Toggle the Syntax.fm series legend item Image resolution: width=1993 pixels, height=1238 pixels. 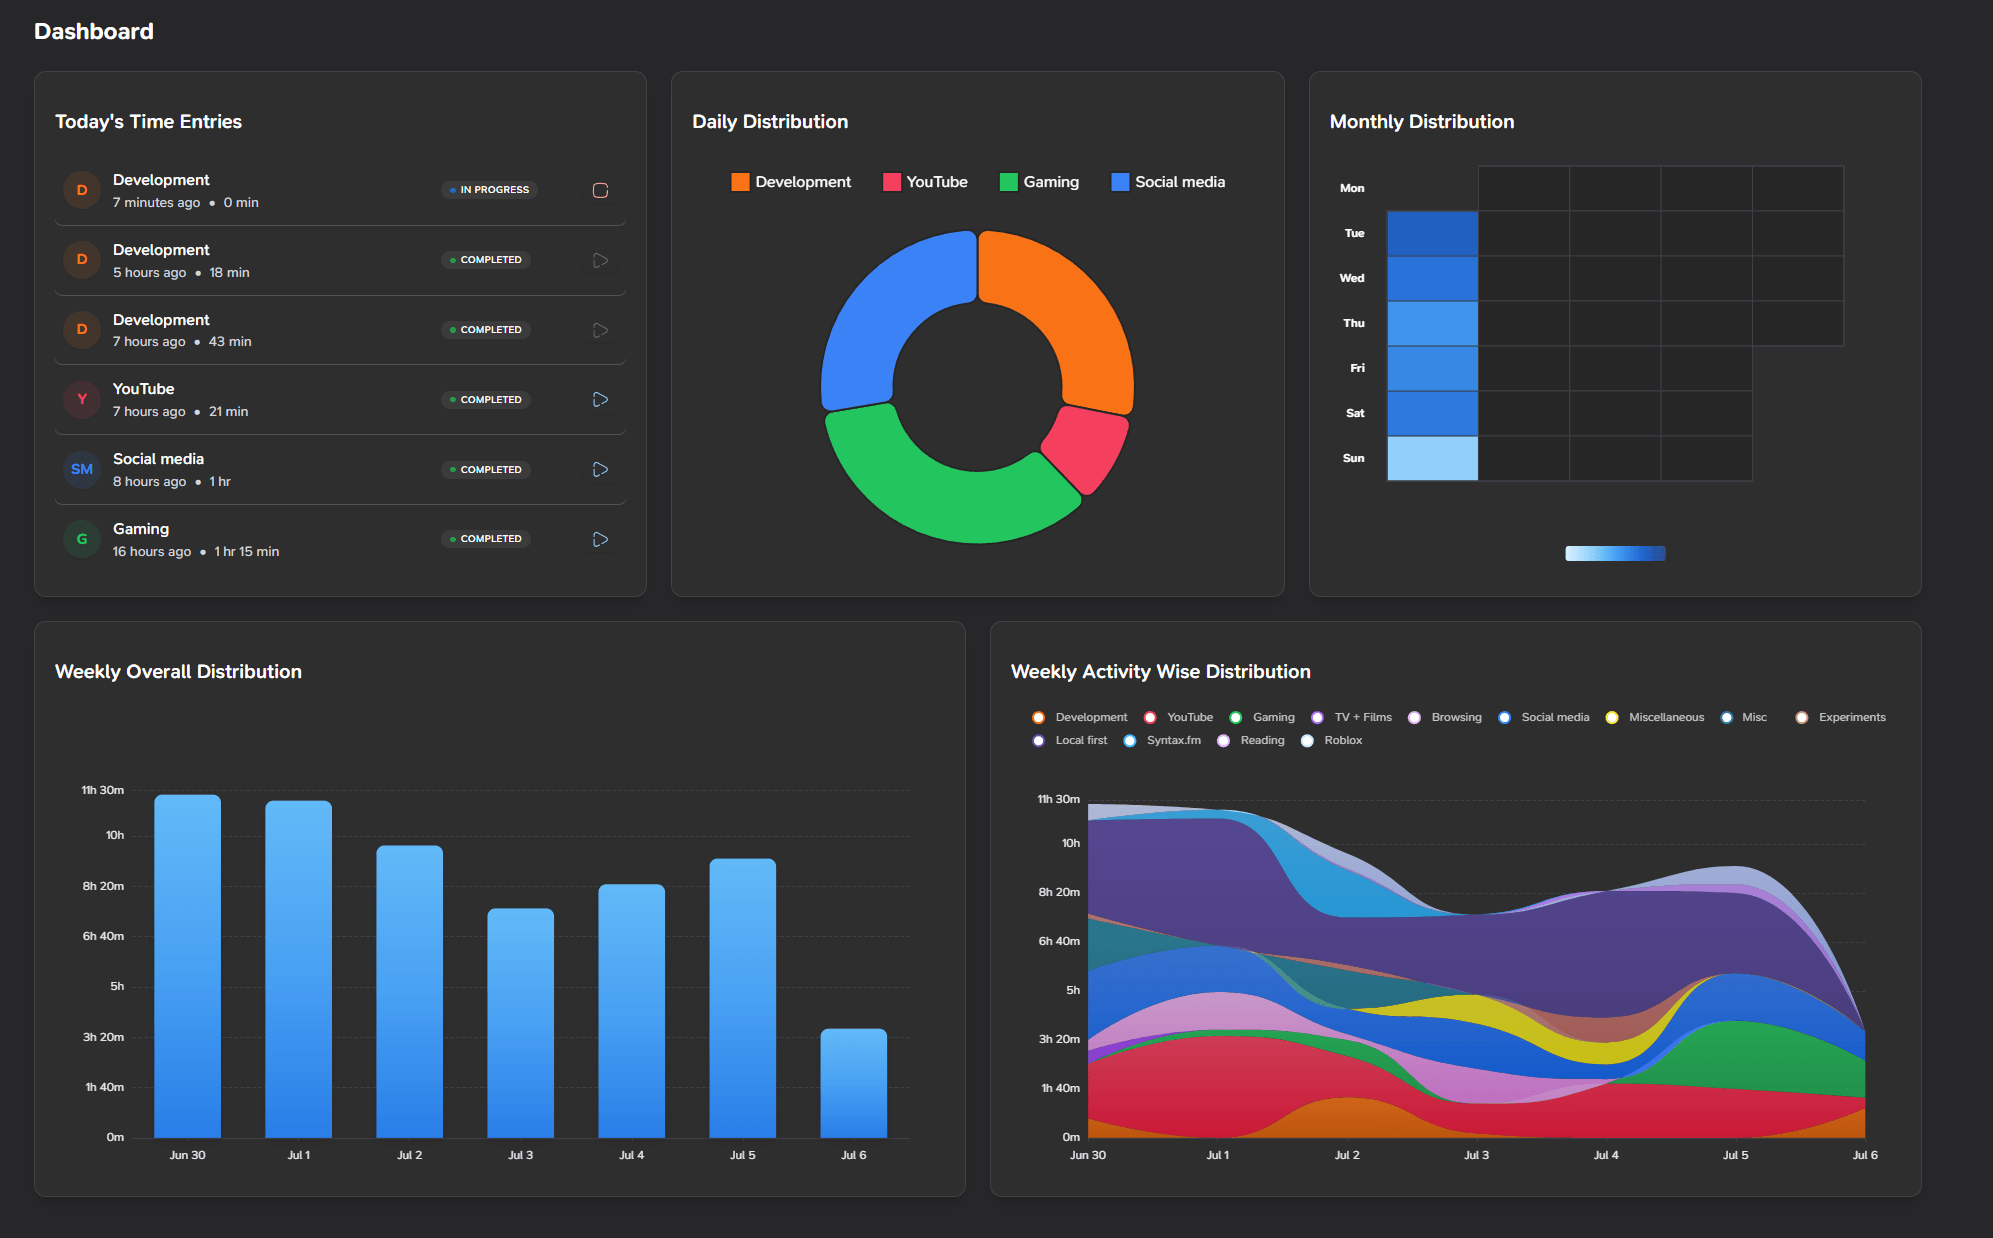pyautogui.click(x=1130, y=740)
